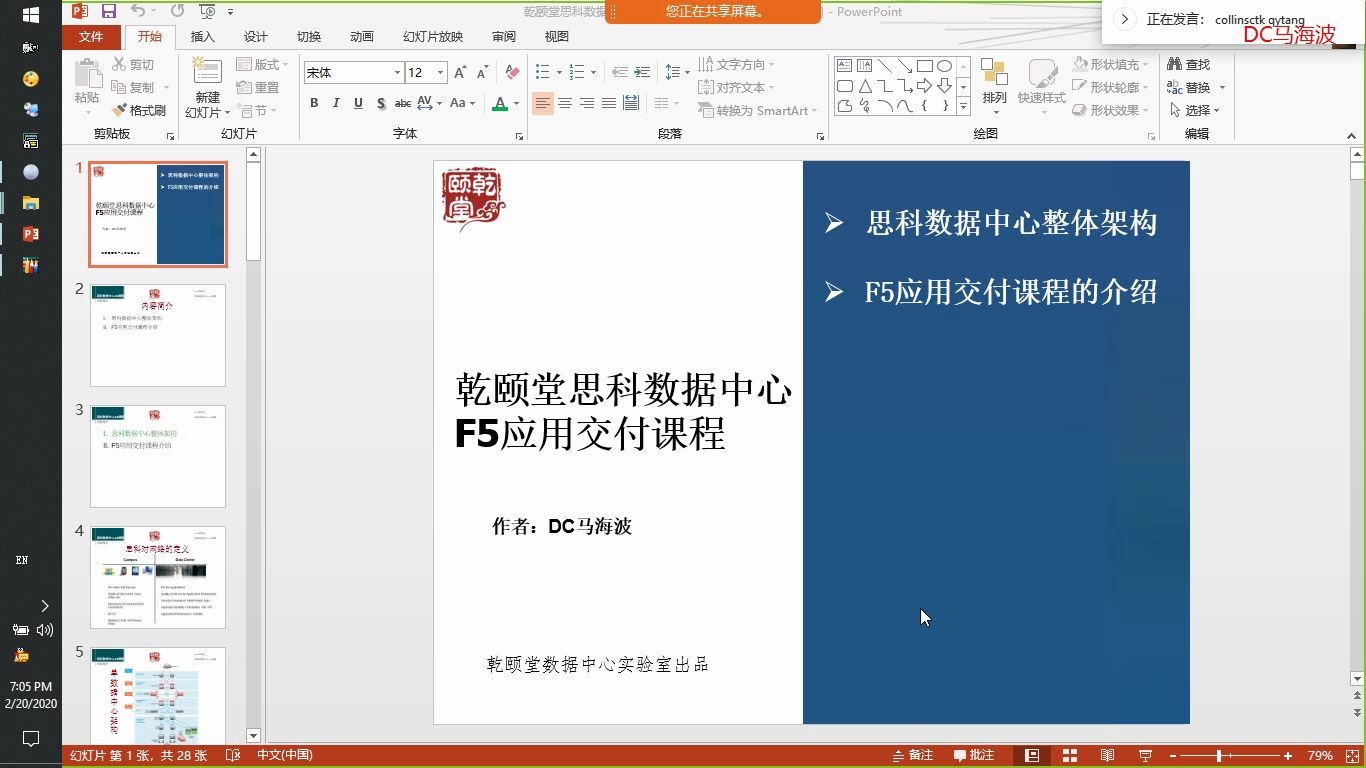Decrease list indent level

point(620,72)
